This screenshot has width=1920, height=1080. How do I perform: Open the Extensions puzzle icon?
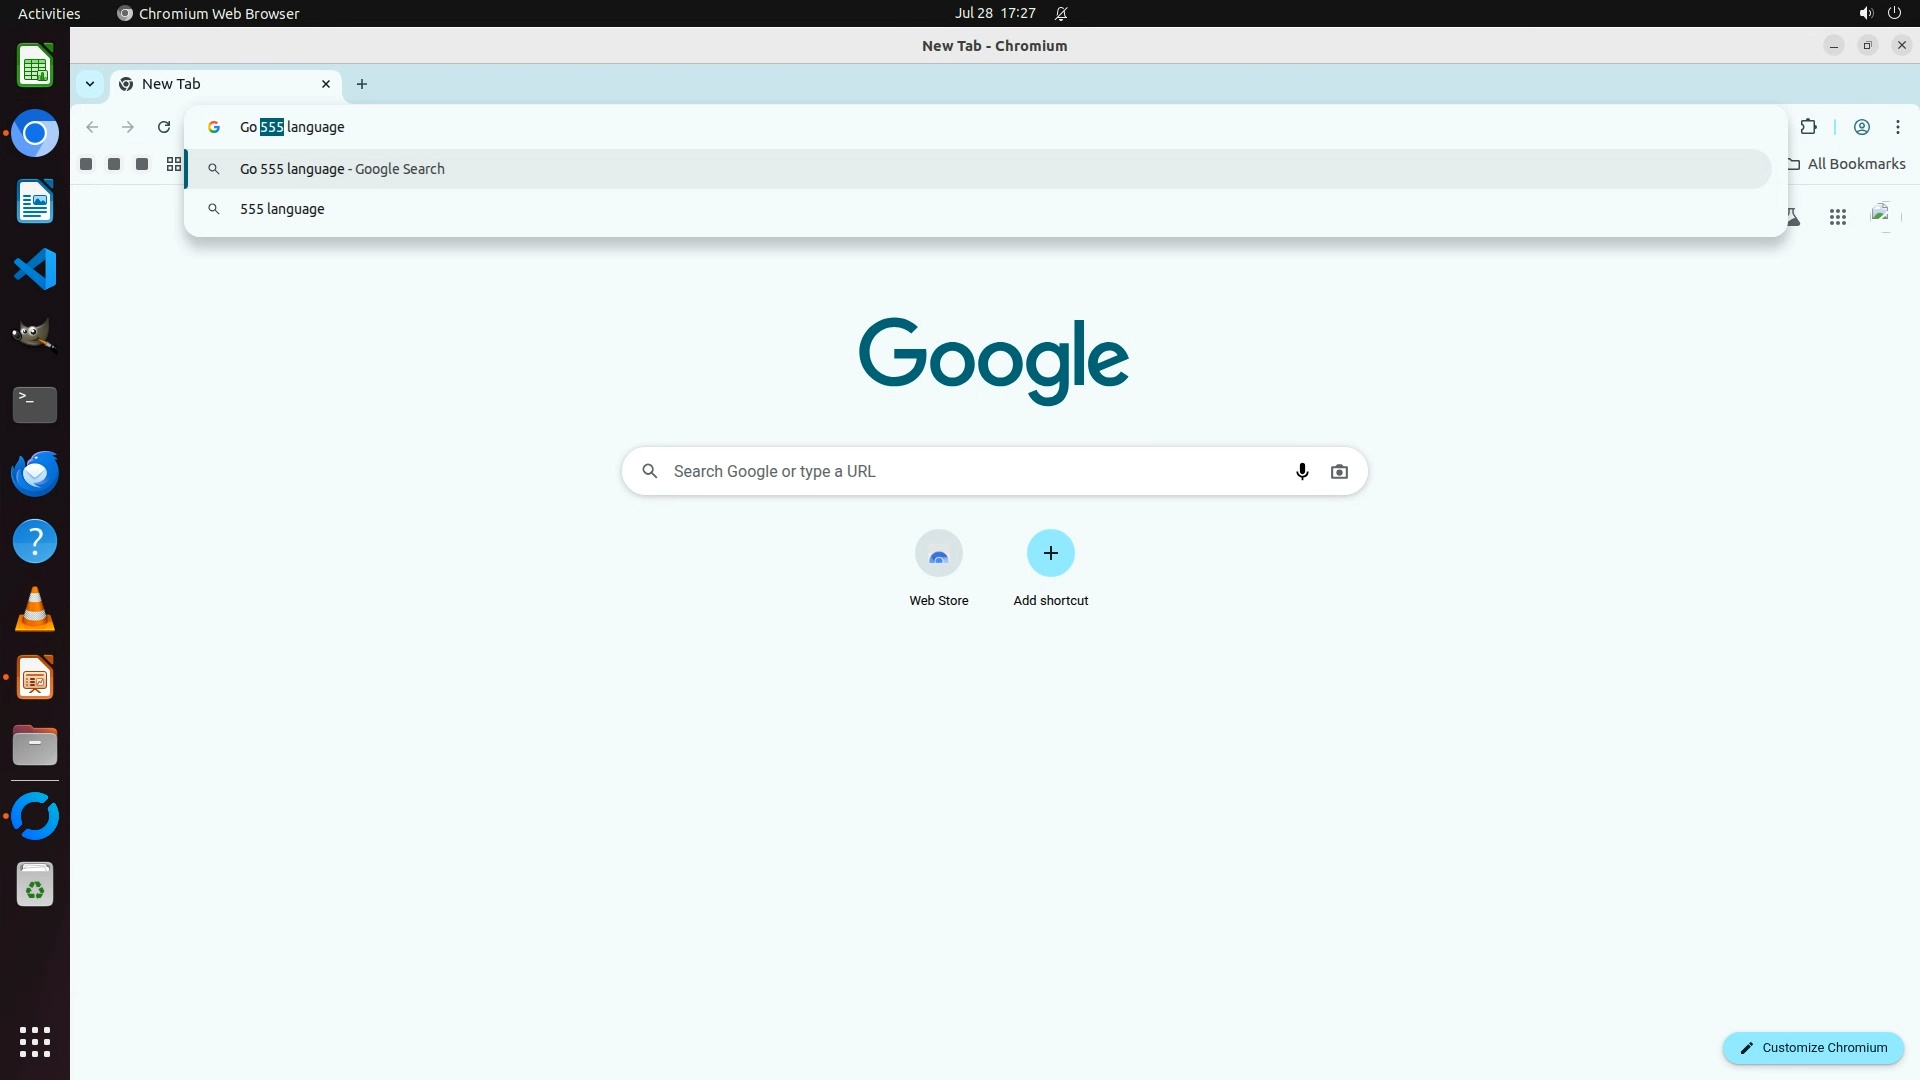pos(1808,127)
